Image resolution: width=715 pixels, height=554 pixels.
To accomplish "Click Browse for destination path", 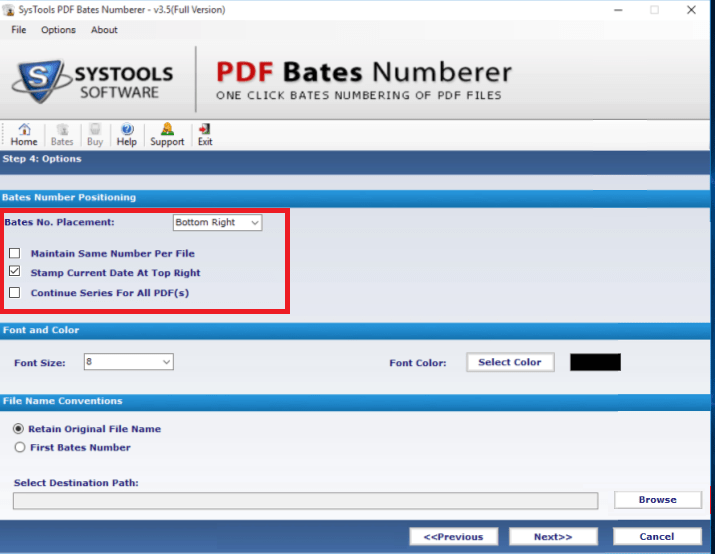I will click(658, 500).
